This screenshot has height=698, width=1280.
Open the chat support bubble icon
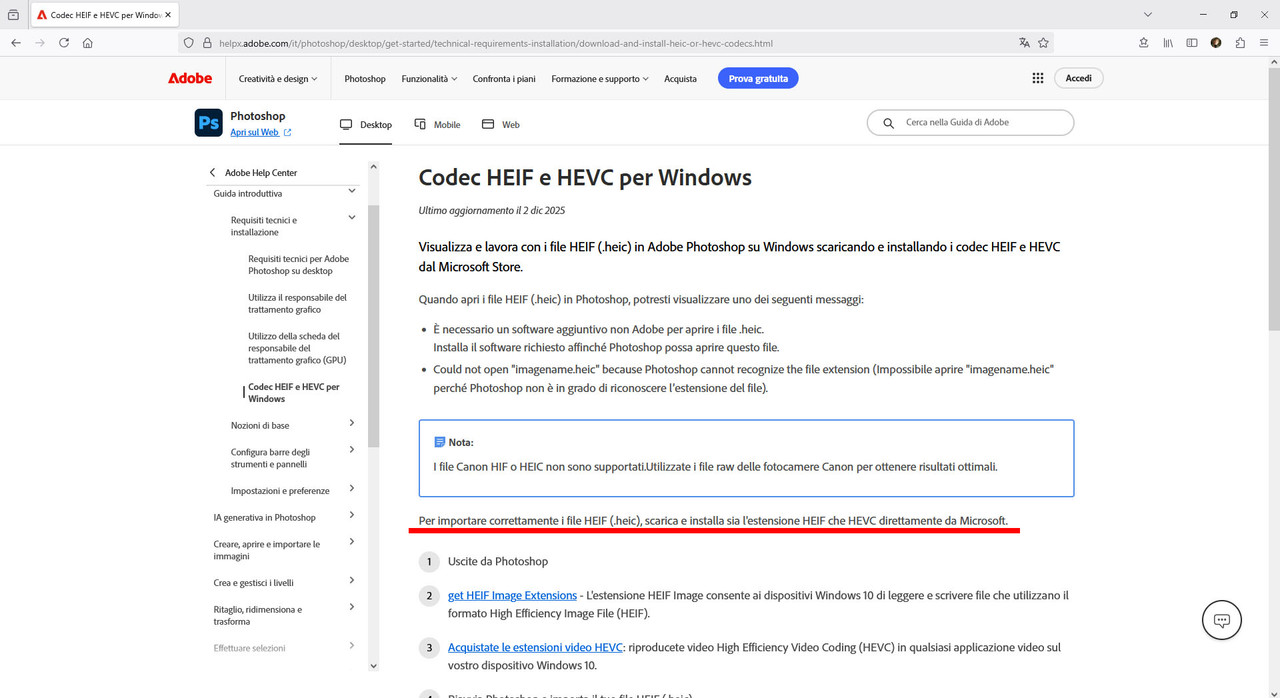click(1221, 620)
